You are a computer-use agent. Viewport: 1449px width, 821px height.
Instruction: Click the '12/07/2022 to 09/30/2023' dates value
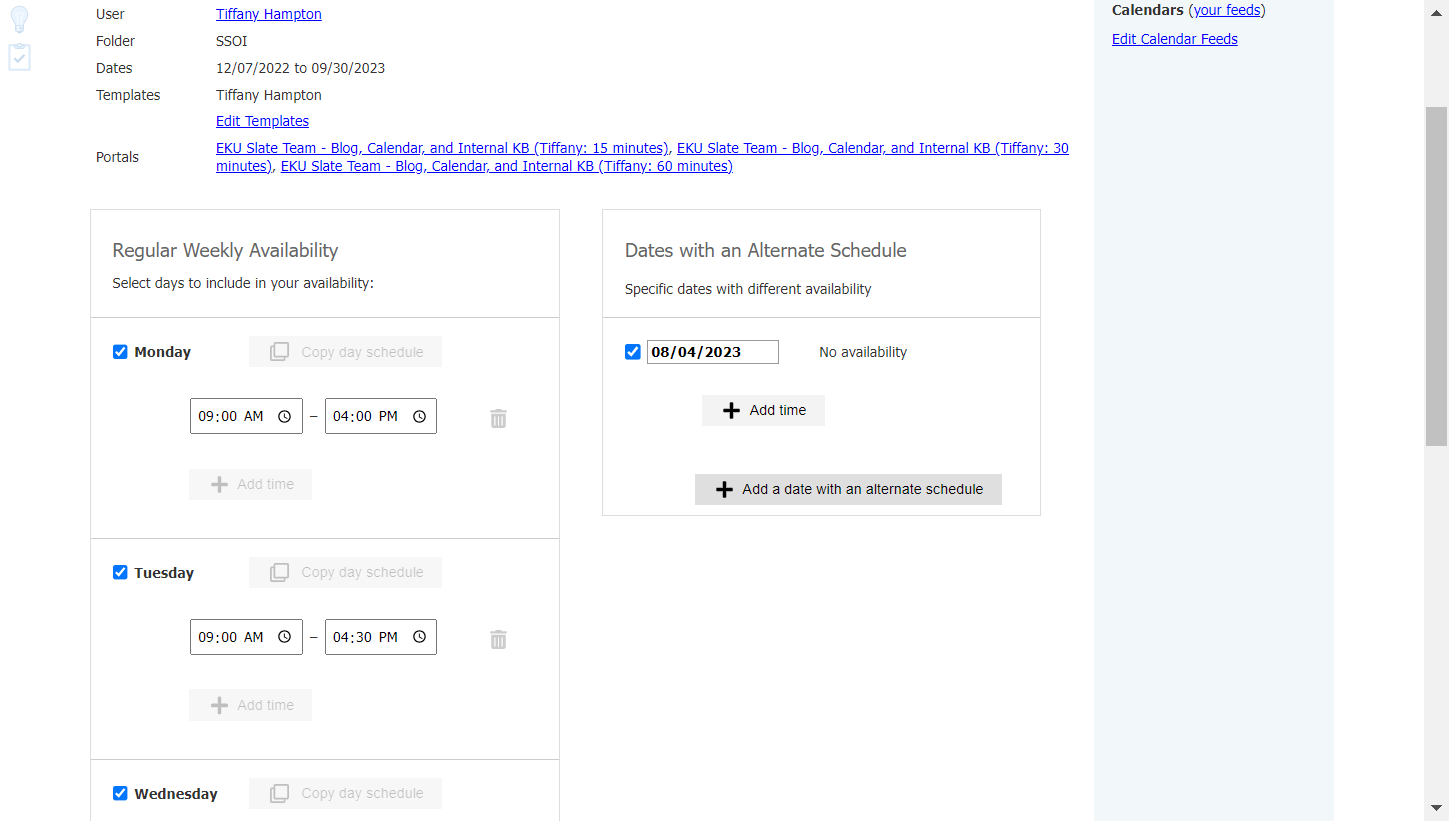[x=300, y=68]
